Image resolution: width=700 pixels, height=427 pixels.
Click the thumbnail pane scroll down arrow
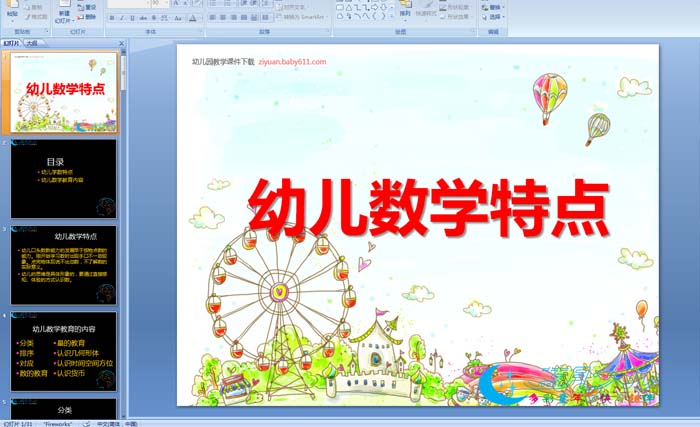click(x=124, y=415)
